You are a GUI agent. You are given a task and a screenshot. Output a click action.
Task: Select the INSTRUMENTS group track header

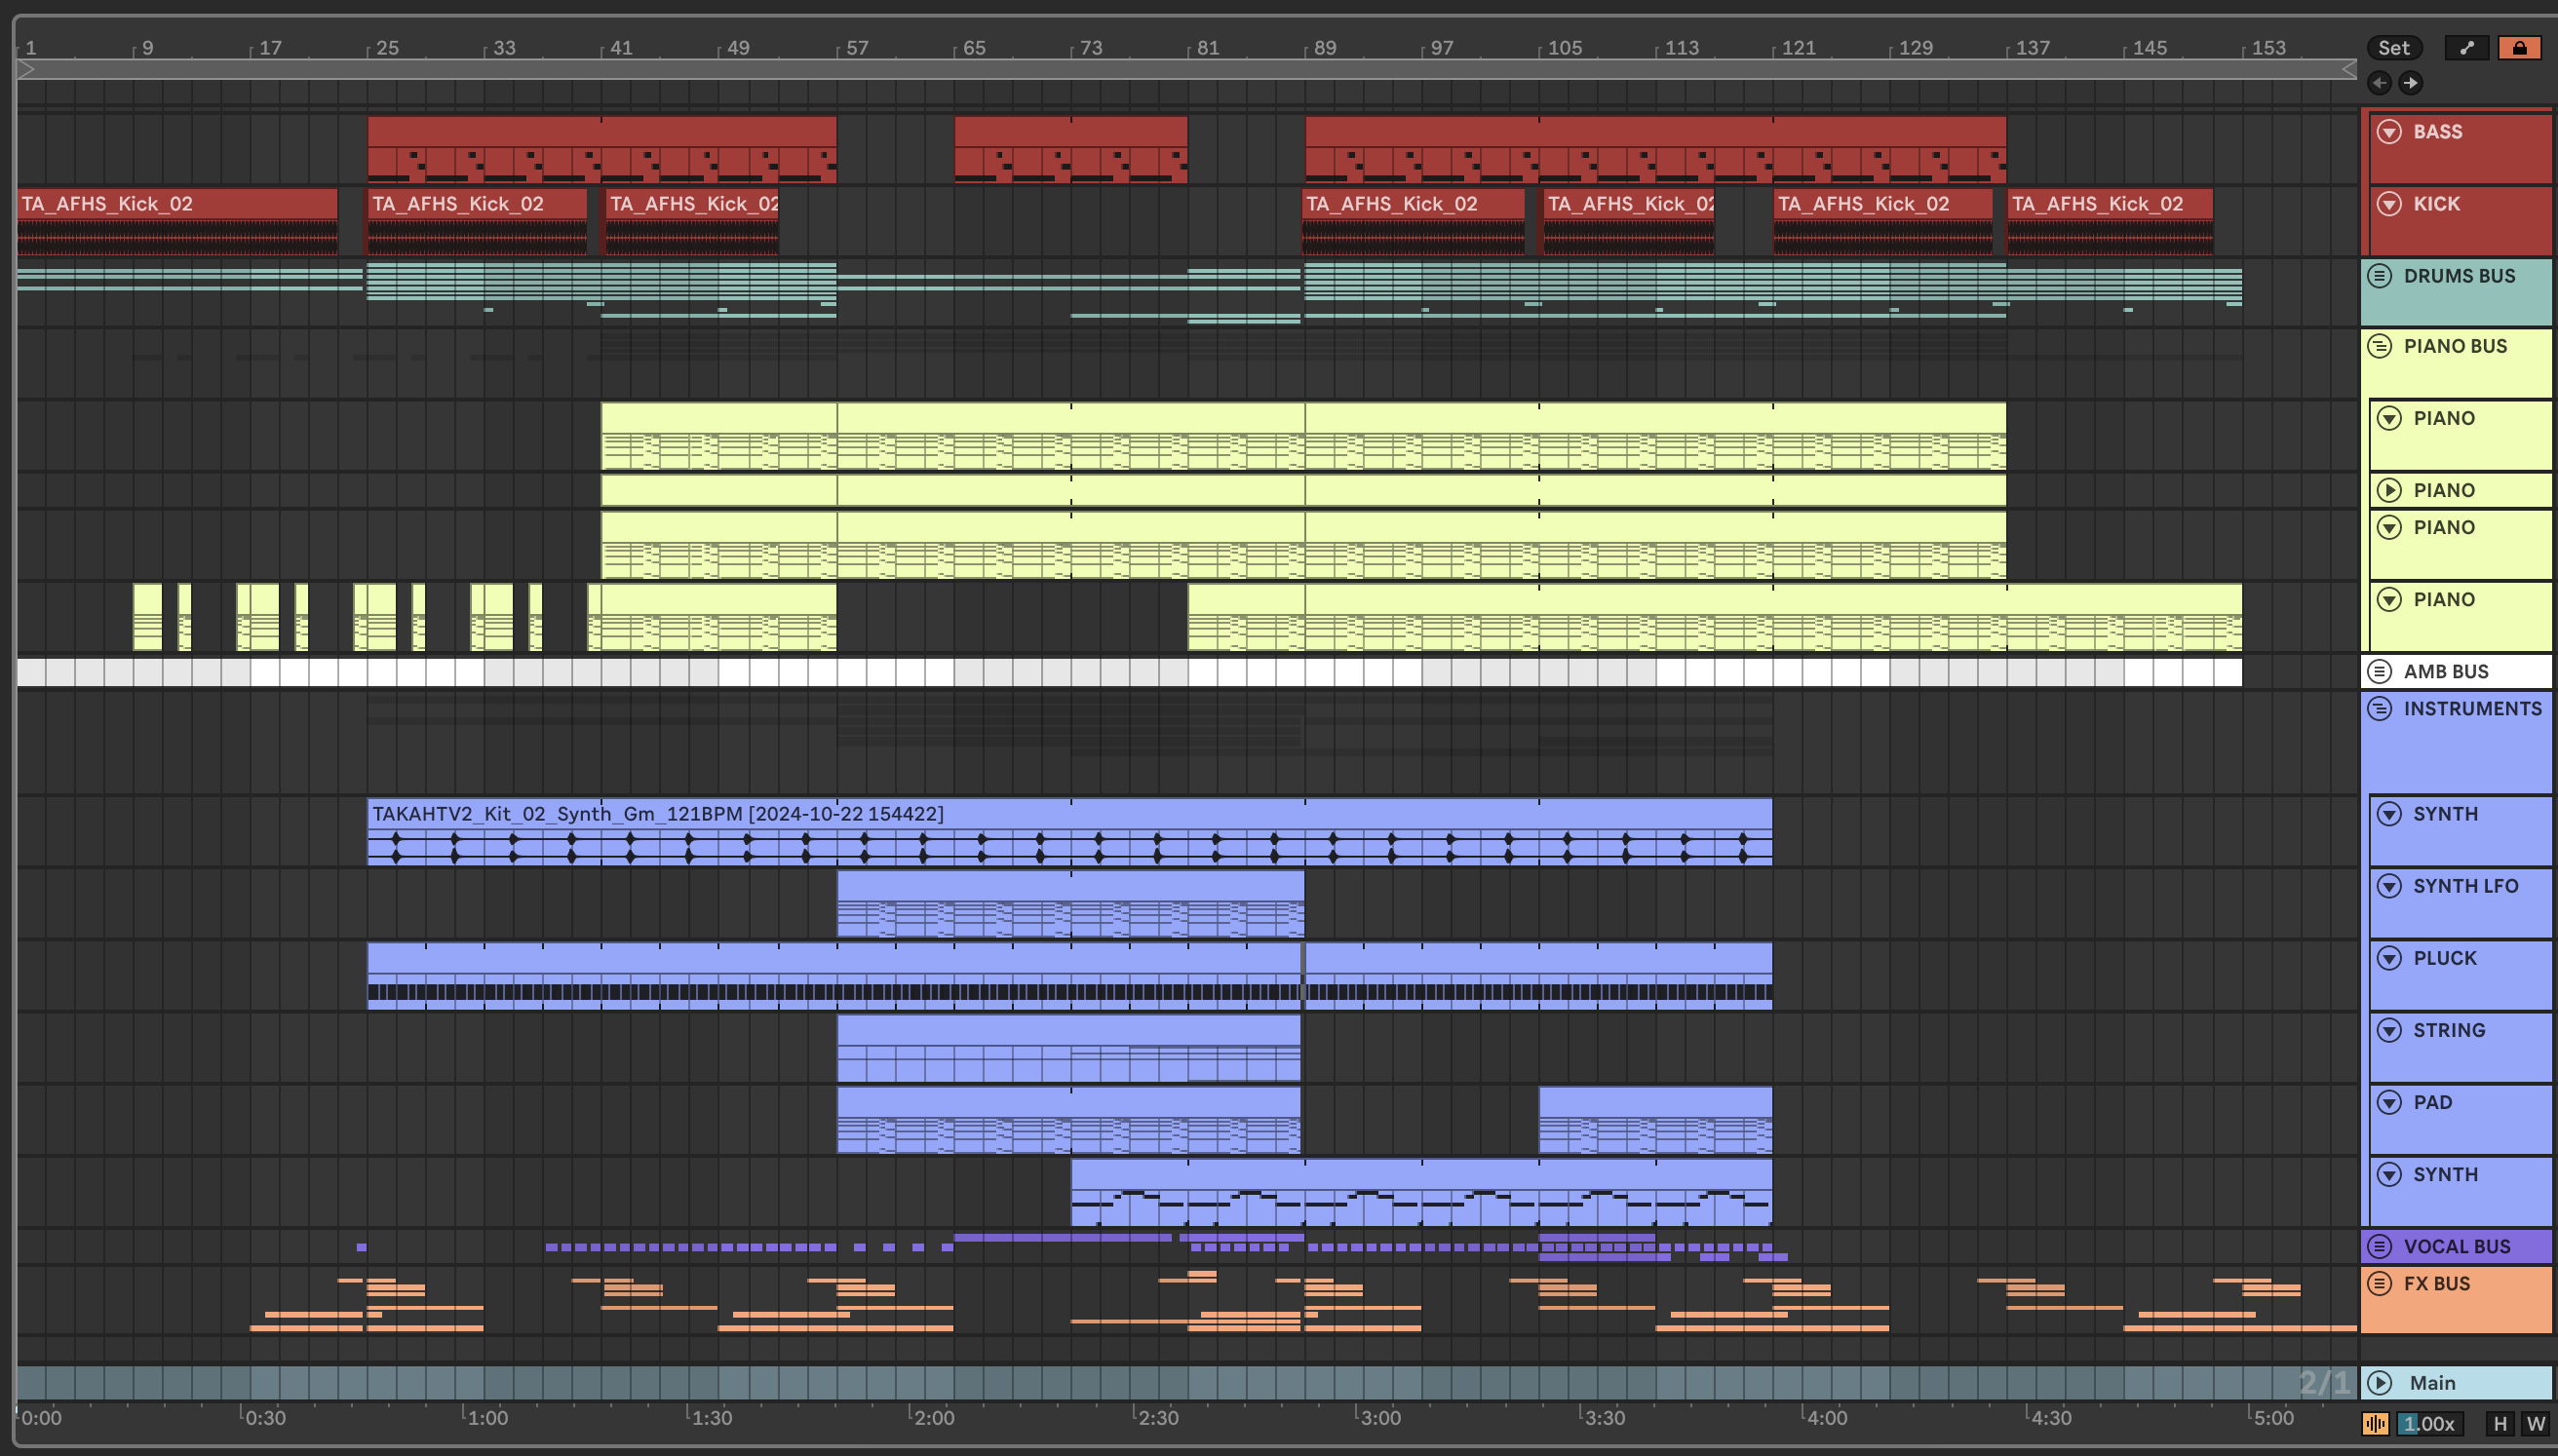coord(2471,709)
